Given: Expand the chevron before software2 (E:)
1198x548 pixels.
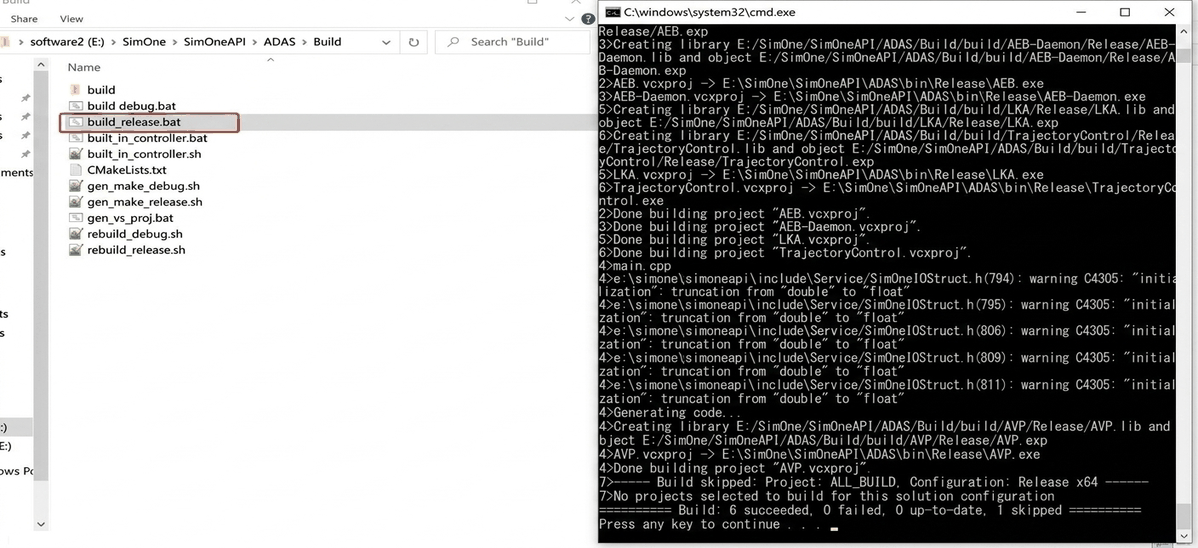Looking at the screenshot, I should click(20, 42).
